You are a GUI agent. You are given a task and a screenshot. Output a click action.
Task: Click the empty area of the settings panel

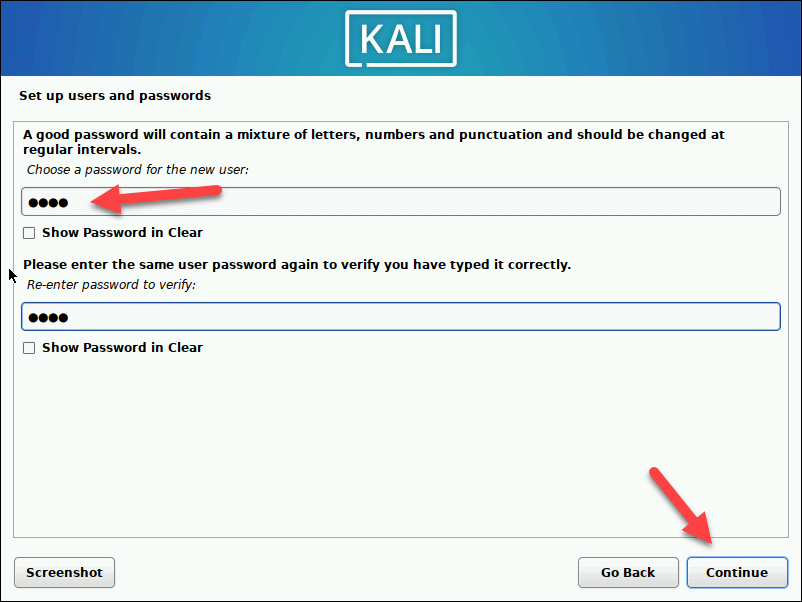point(400,445)
